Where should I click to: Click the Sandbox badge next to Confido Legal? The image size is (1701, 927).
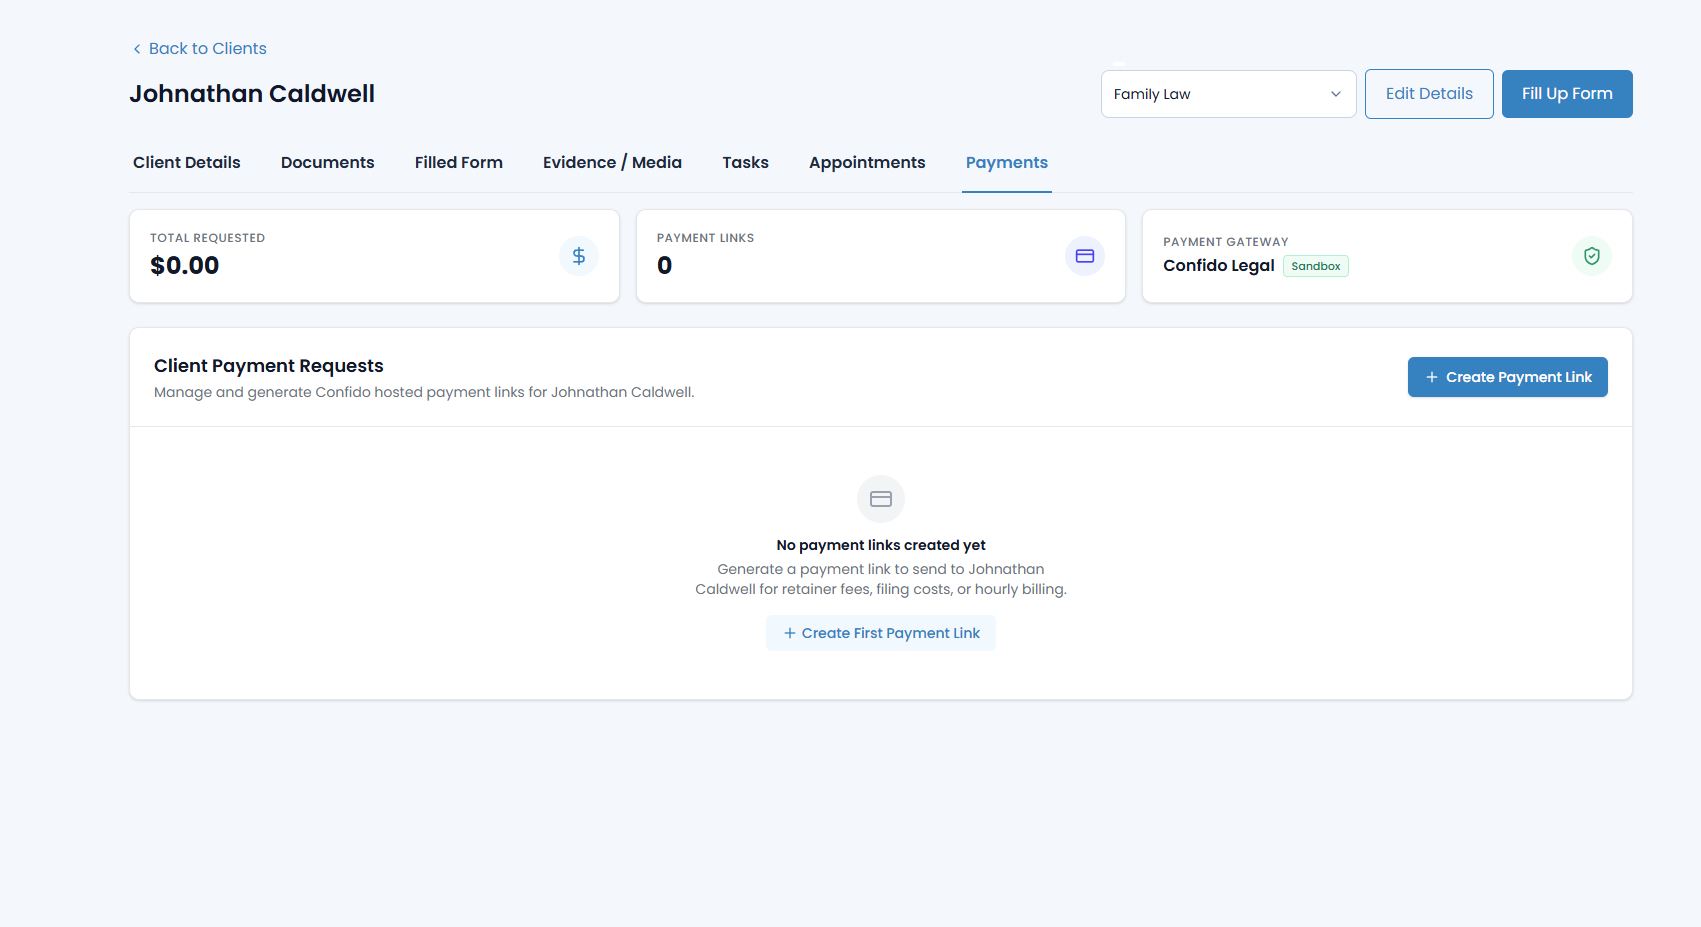click(1316, 266)
